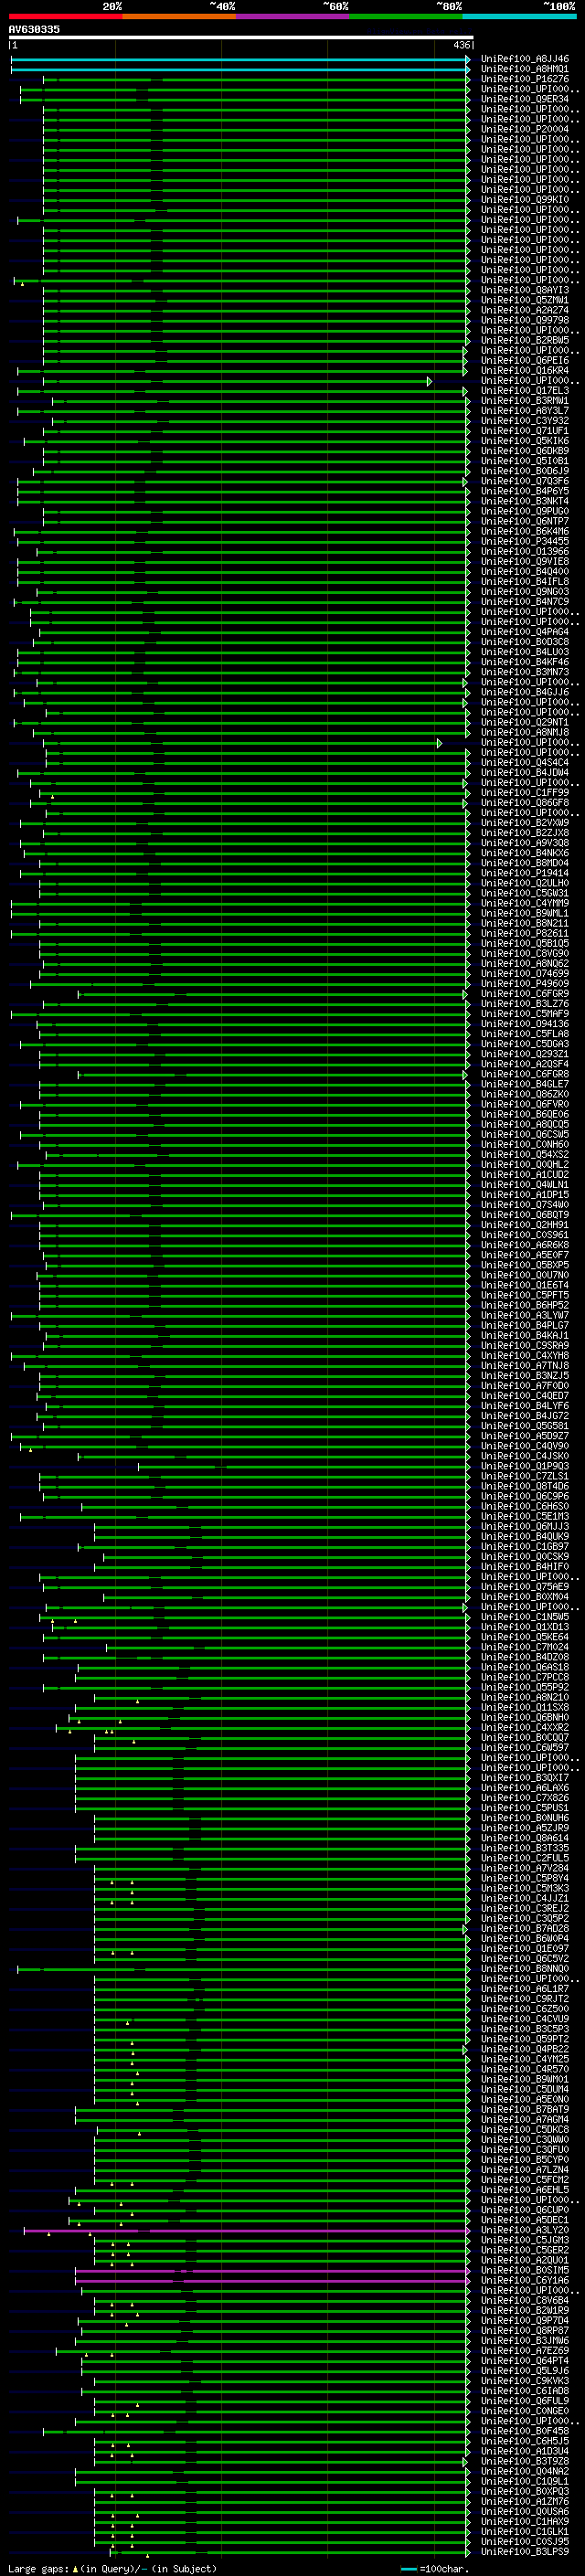Select label UniRef100_Q17EL3
This screenshot has height=2576, width=585.
(525, 391)
